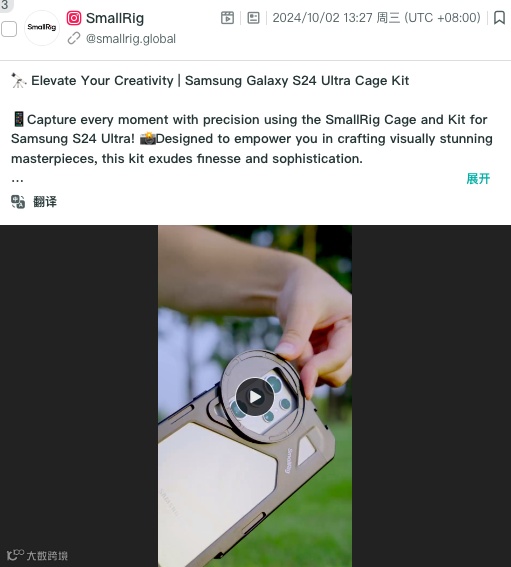Expand the caption with 展开

478,178
